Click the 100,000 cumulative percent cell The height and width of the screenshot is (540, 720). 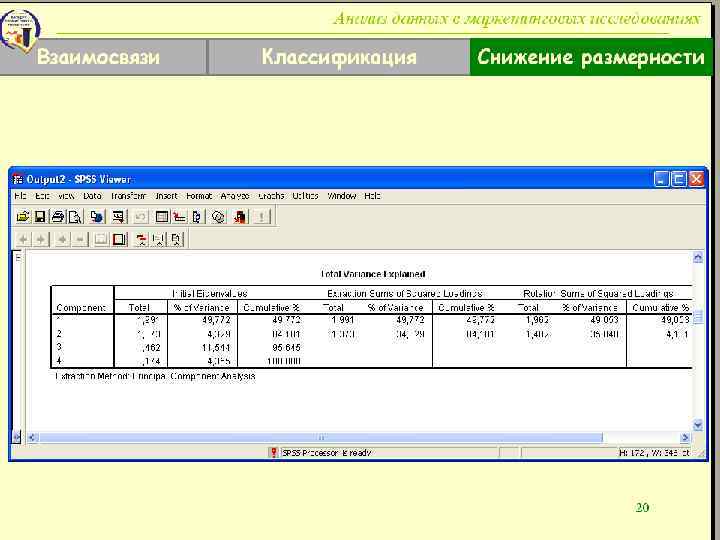(x=284, y=361)
